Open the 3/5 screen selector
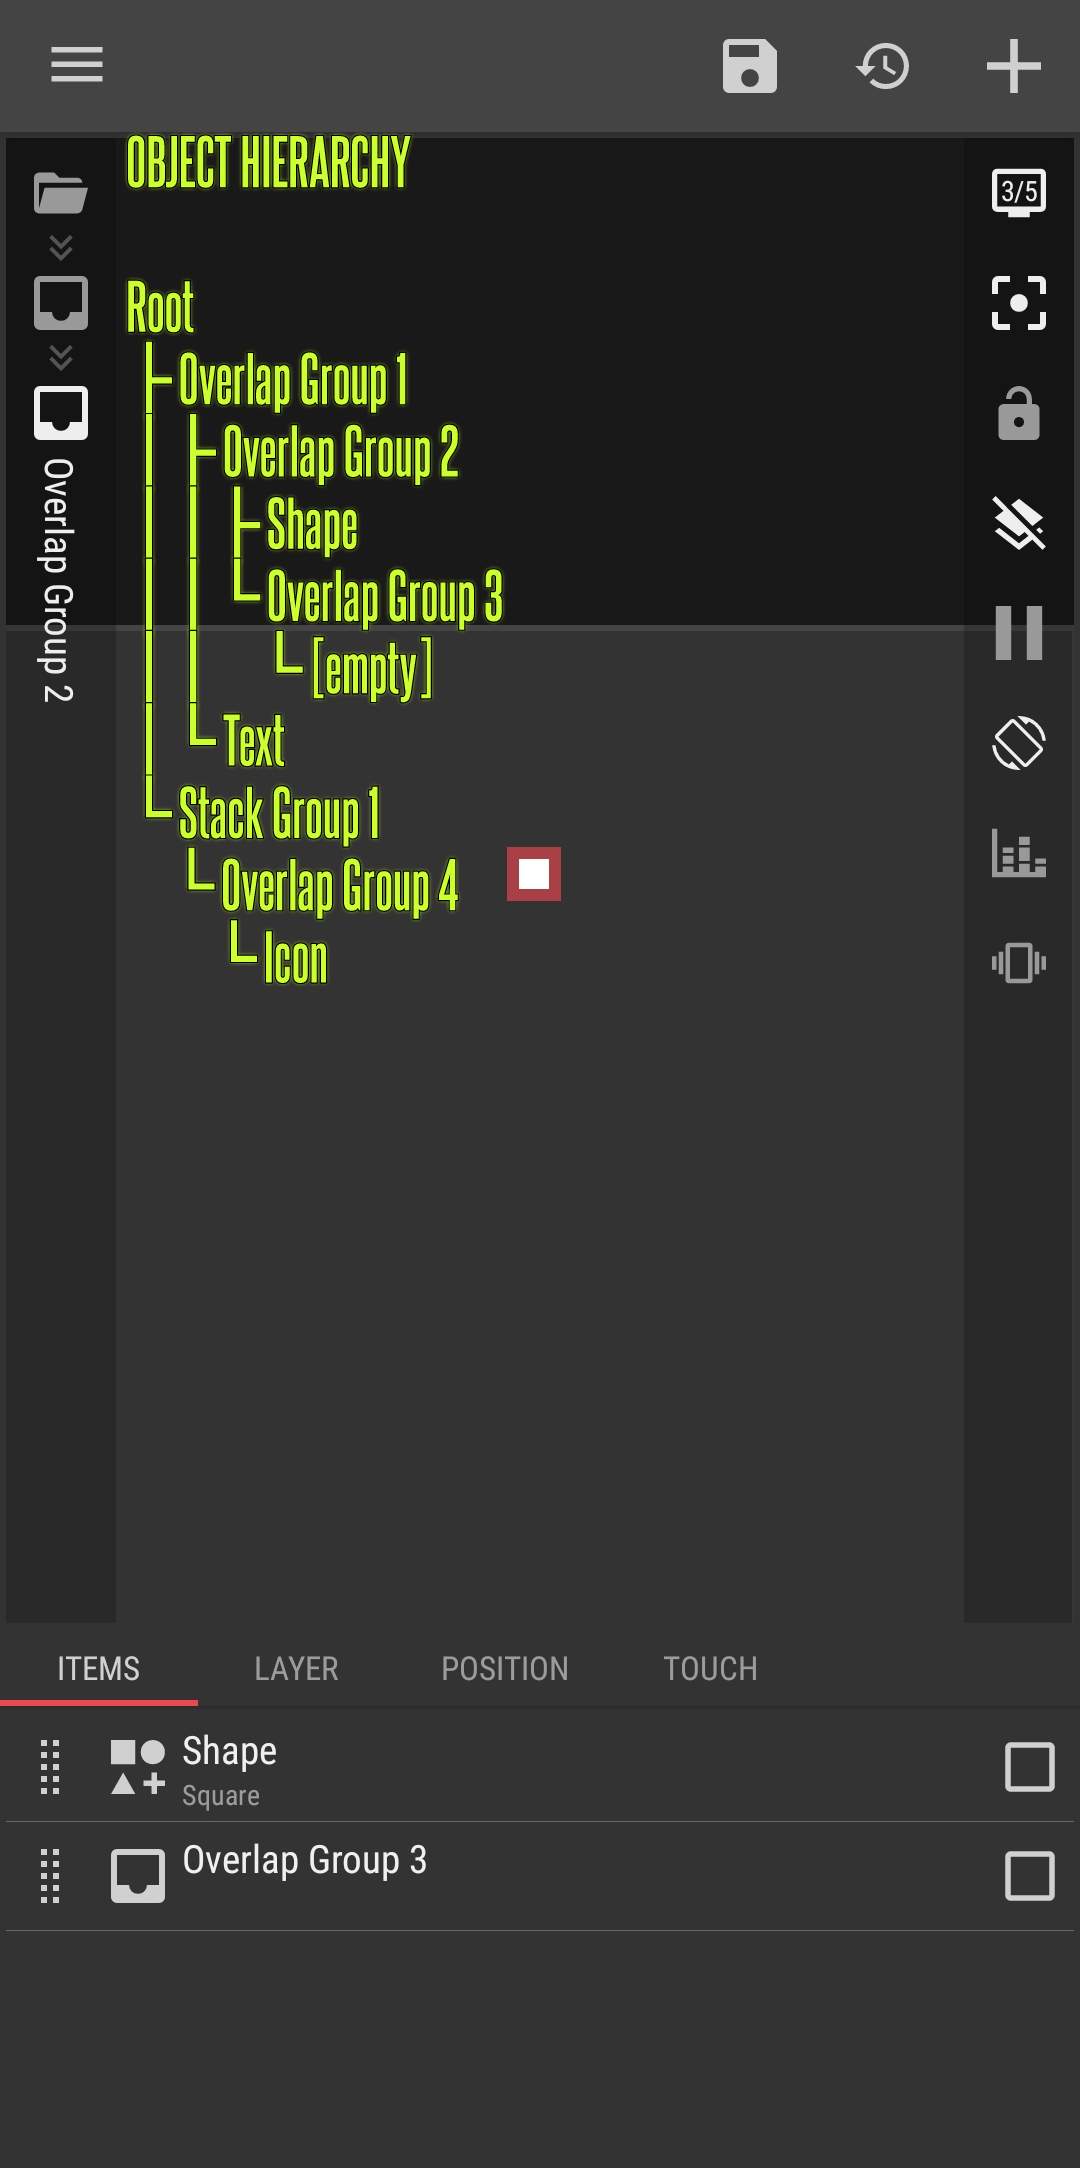 point(1019,192)
